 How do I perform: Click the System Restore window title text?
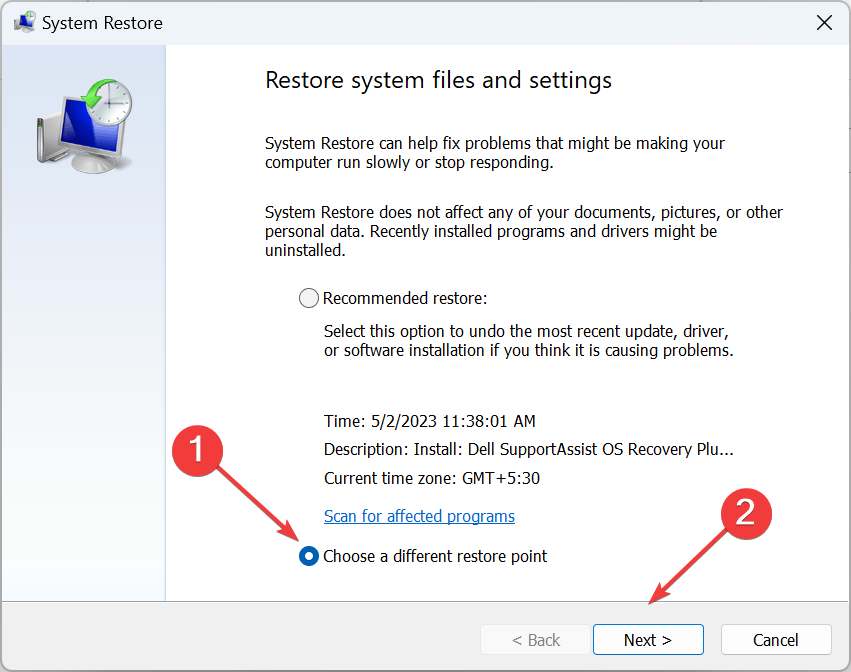pyautogui.click(x=102, y=23)
